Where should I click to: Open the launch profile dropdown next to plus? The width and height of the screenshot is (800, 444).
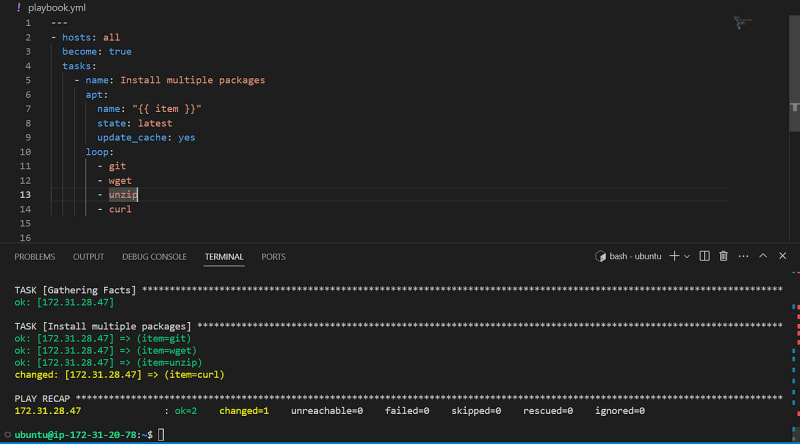click(687, 256)
